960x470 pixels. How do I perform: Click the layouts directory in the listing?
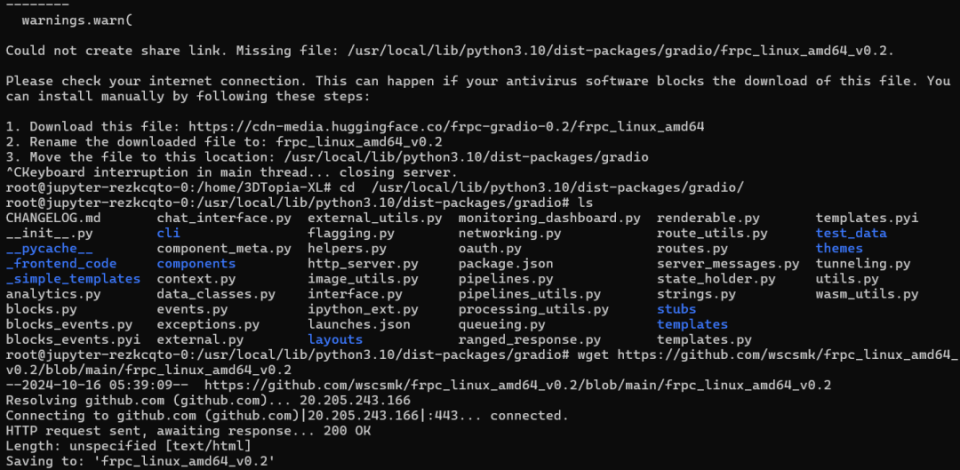pos(334,340)
